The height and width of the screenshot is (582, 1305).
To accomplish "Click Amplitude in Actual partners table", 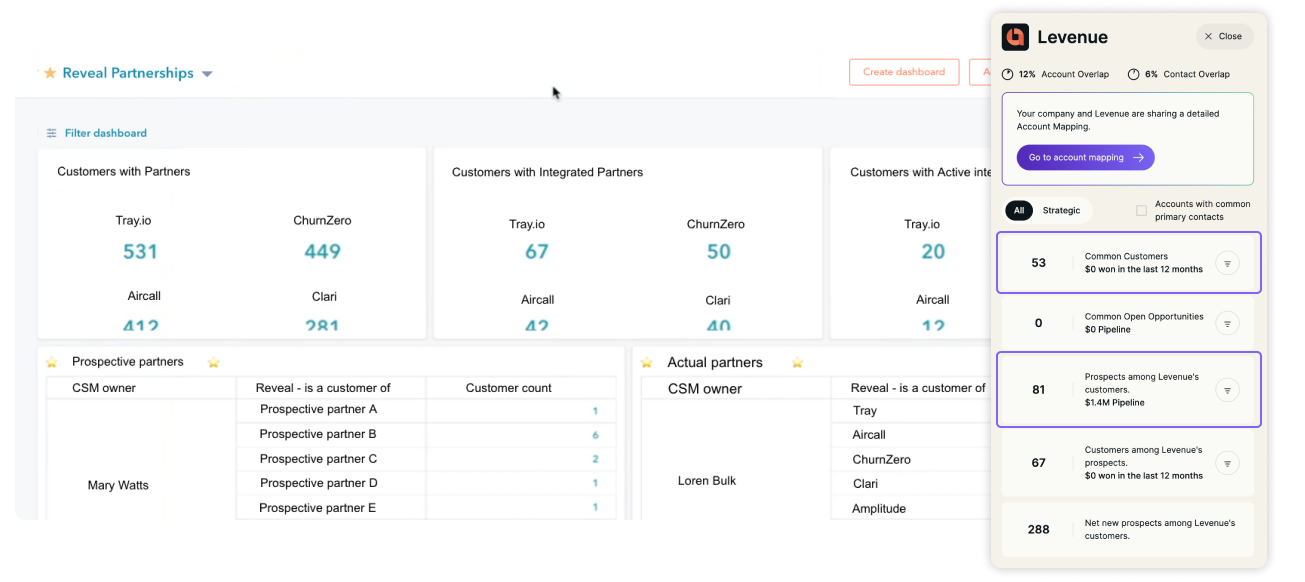I will [x=879, y=509].
